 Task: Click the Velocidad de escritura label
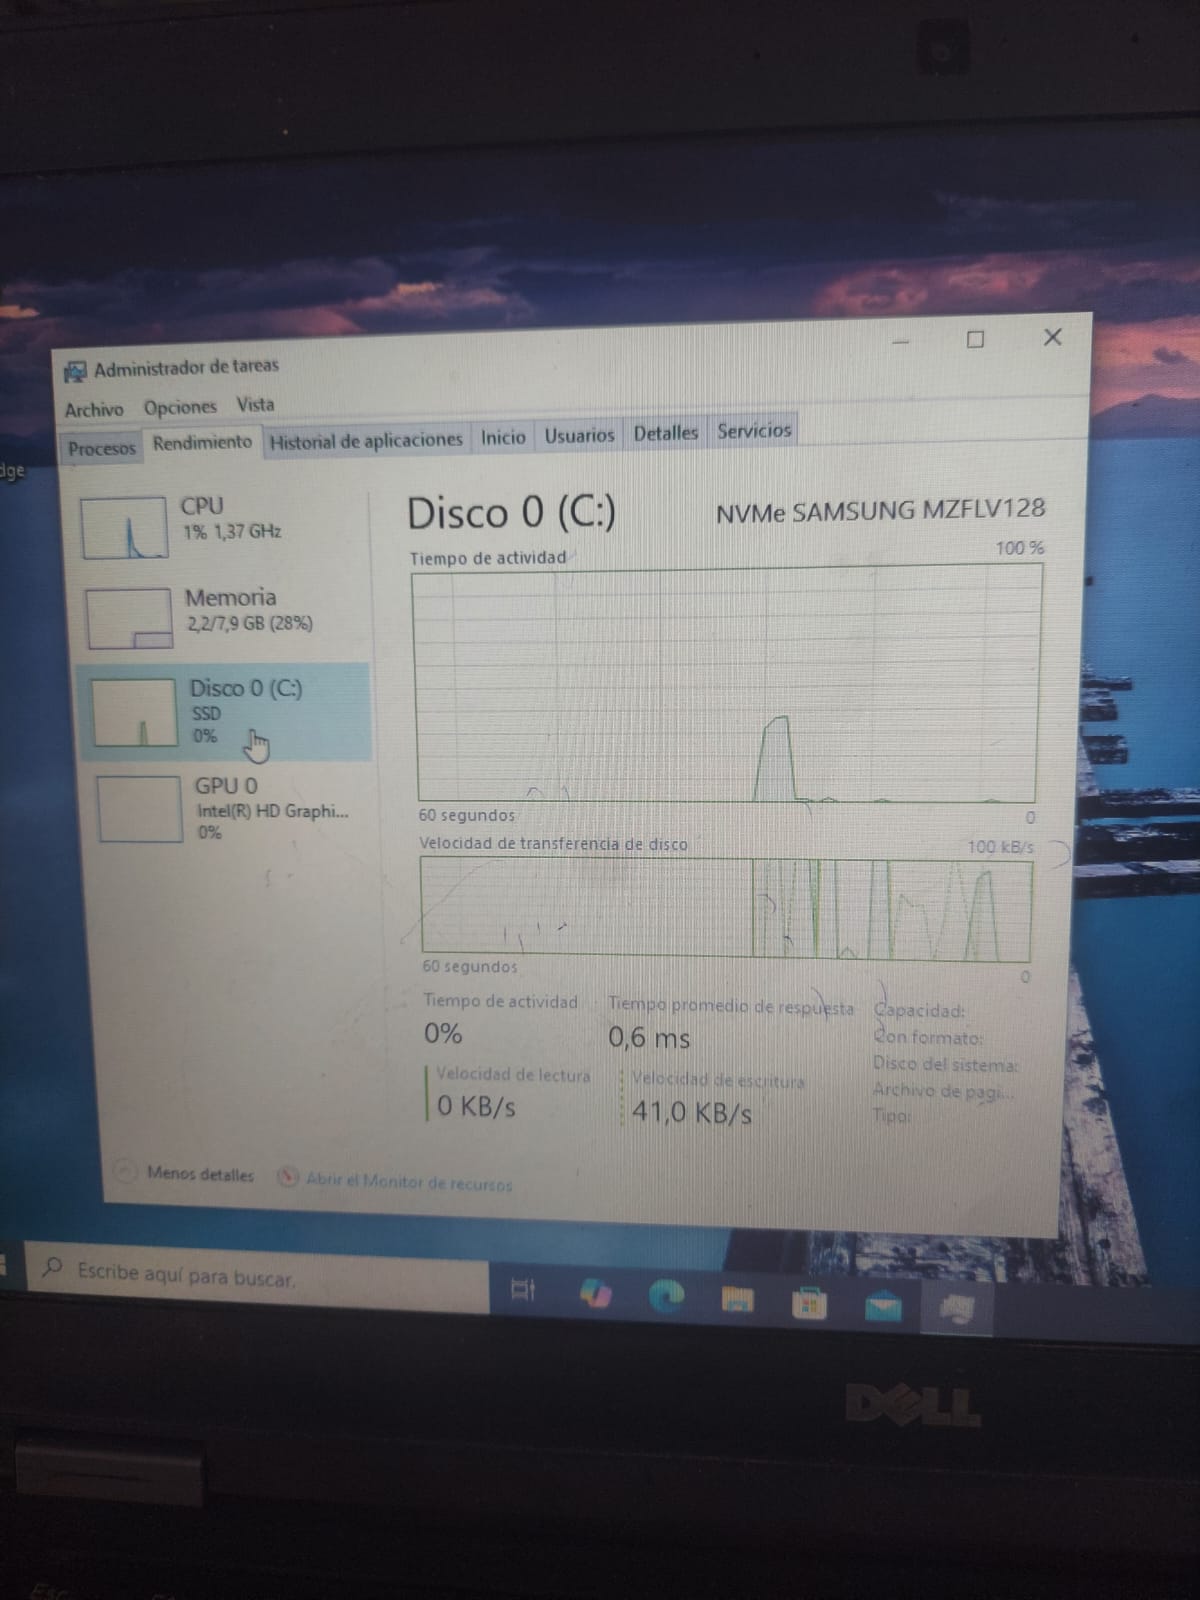click(x=718, y=1081)
